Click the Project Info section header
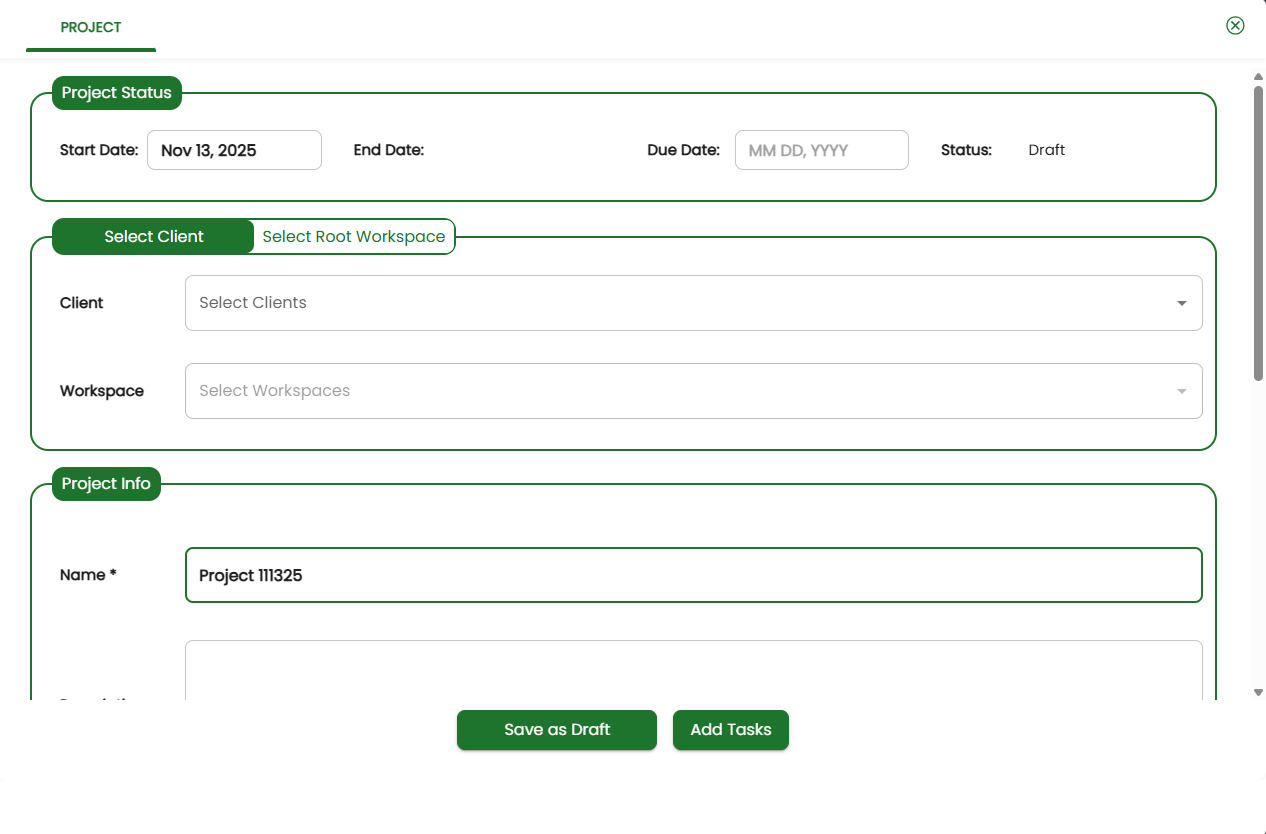This screenshot has width=1266, height=834. [106, 484]
